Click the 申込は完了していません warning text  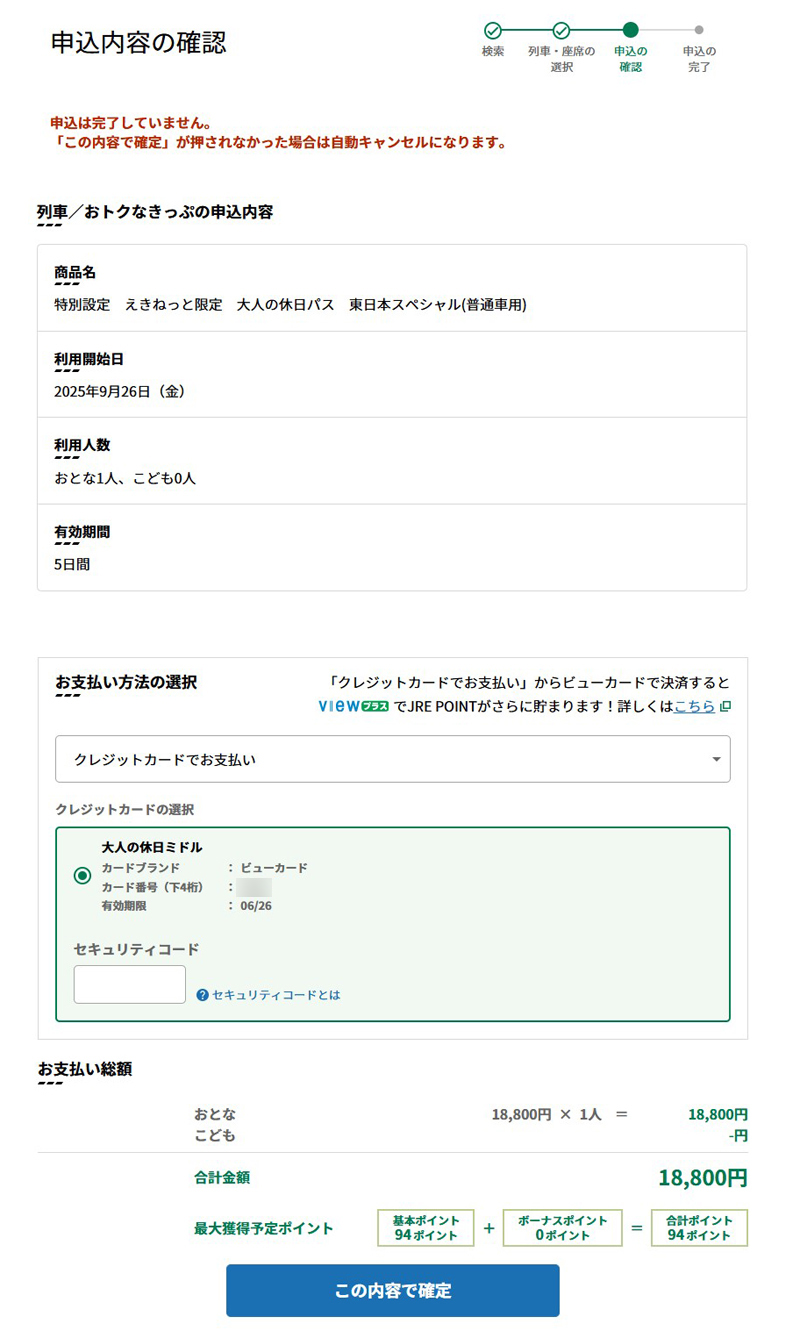coord(131,123)
